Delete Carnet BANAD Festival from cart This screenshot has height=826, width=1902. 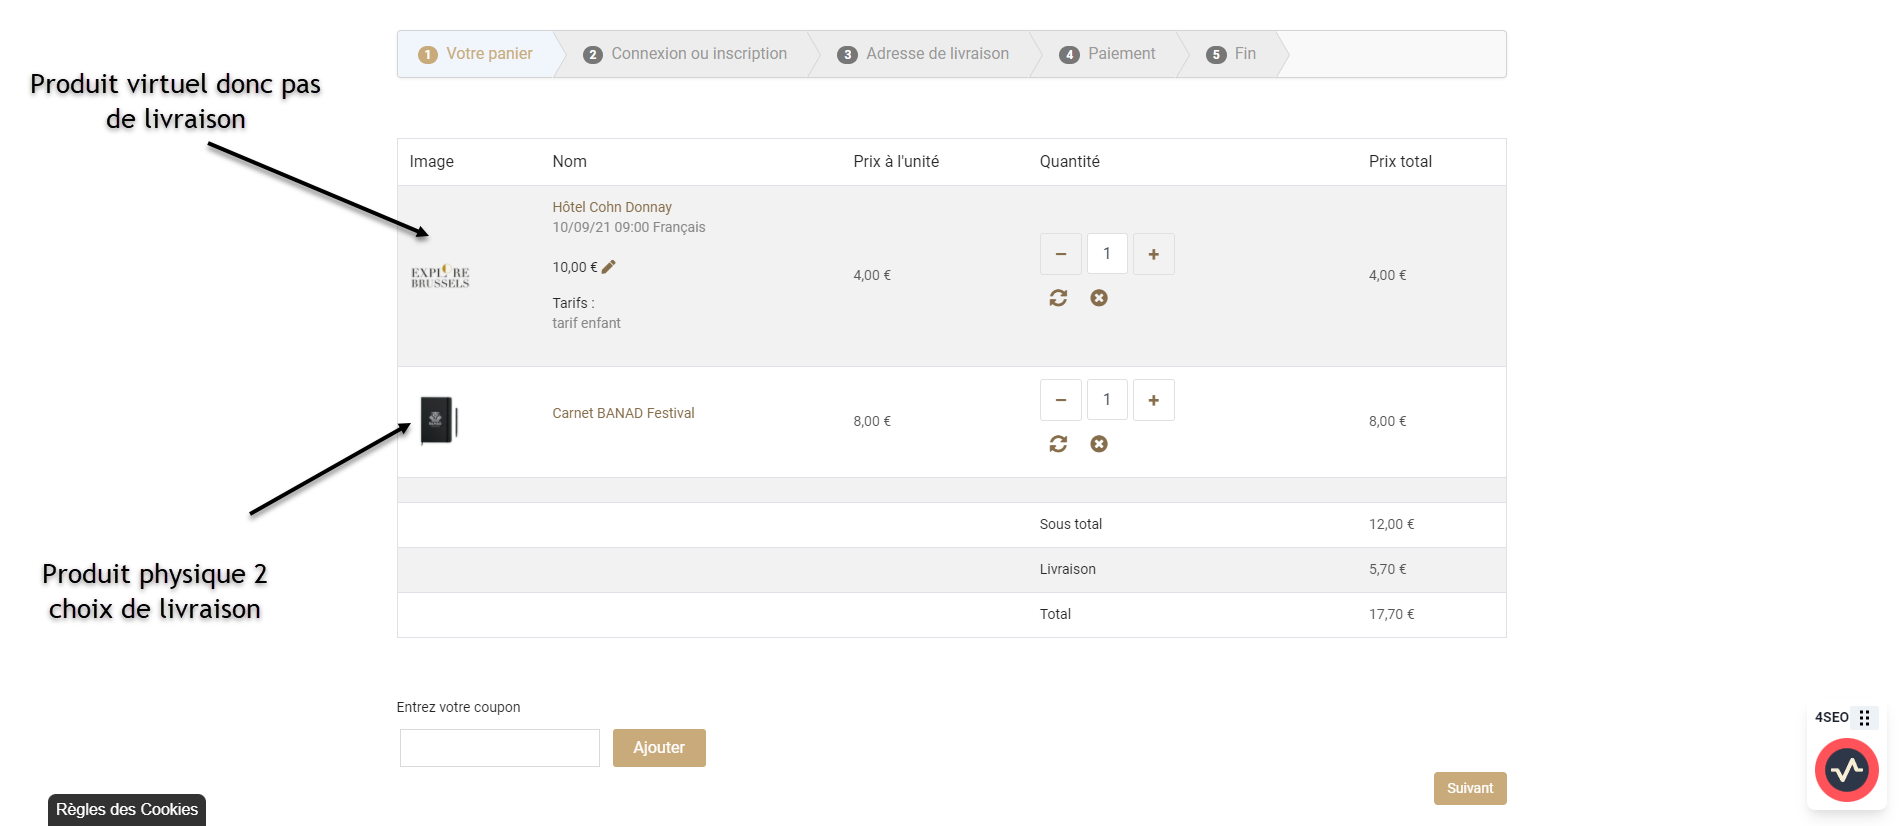click(1099, 444)
